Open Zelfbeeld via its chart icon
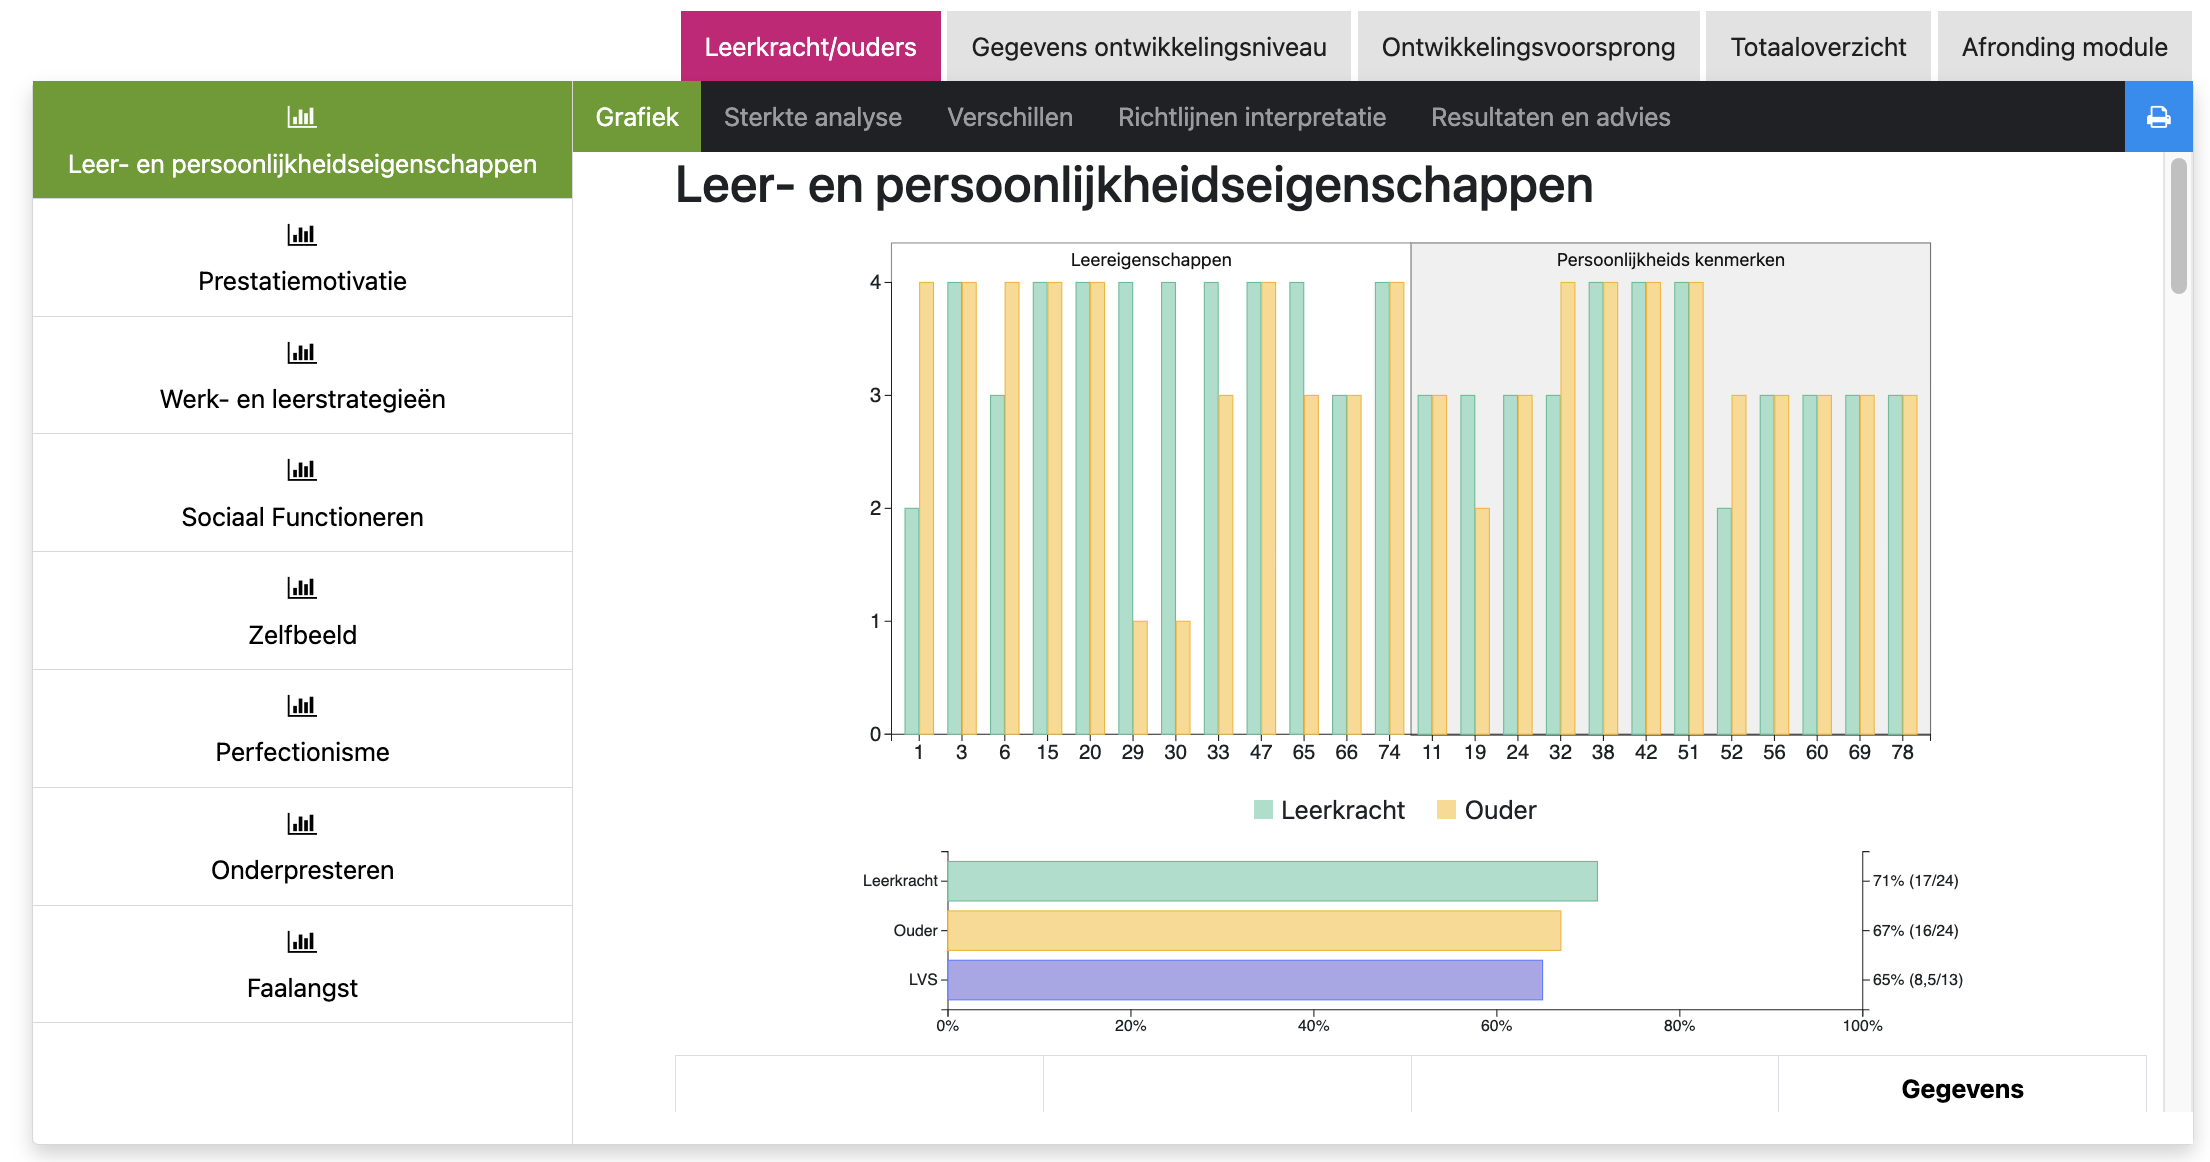 pyautogui.click(x=301, y=588)
